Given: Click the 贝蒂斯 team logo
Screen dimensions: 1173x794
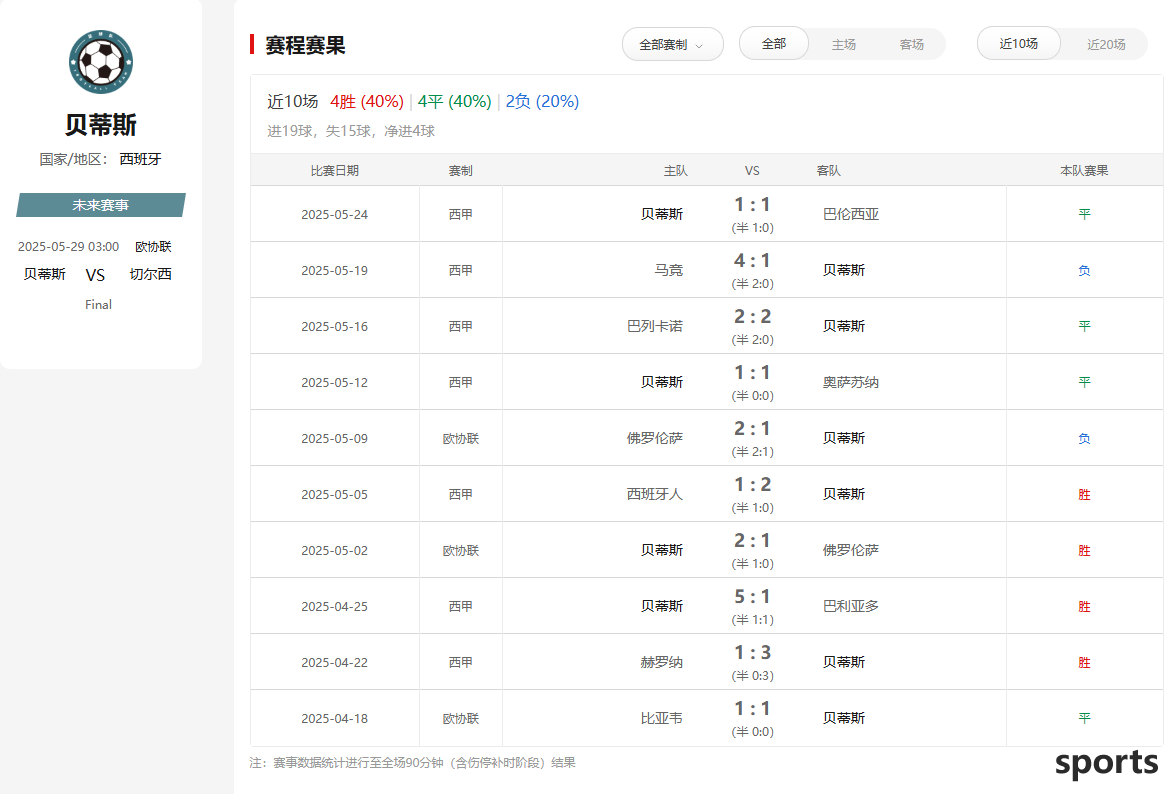Looking at the screenshot, I should tap(101, 62).
